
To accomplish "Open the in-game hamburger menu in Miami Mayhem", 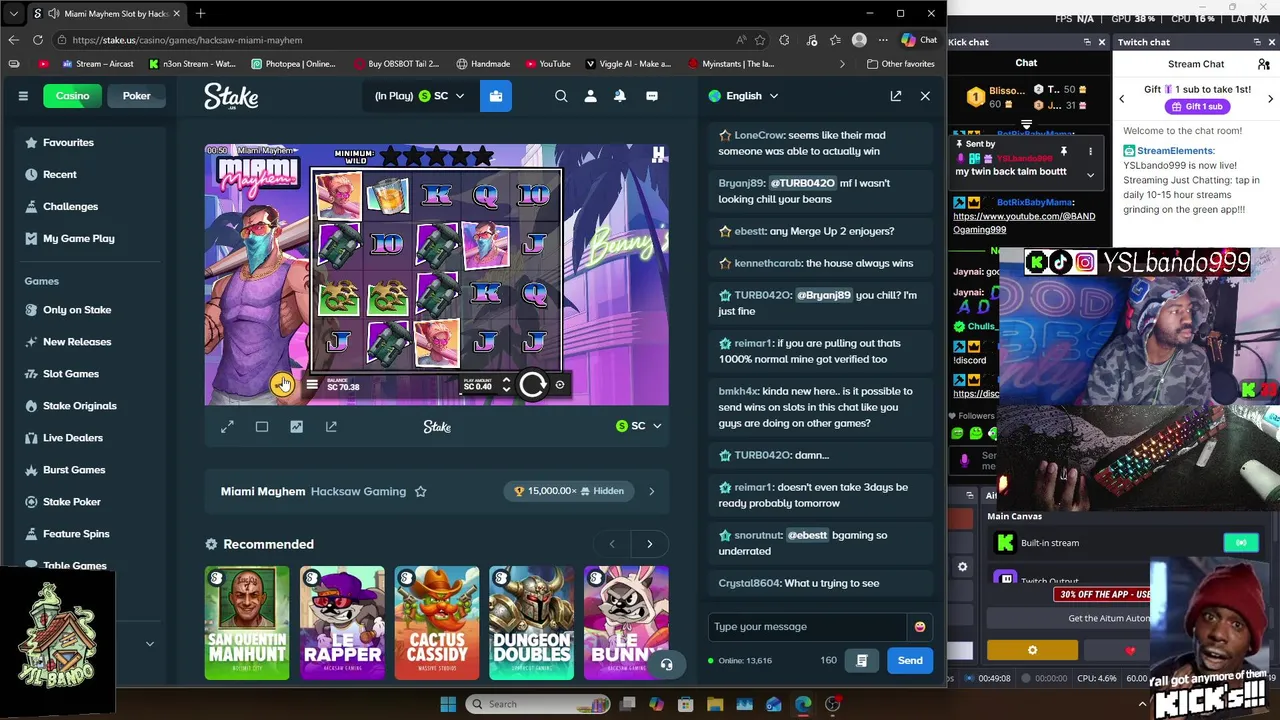I will 312,385.
